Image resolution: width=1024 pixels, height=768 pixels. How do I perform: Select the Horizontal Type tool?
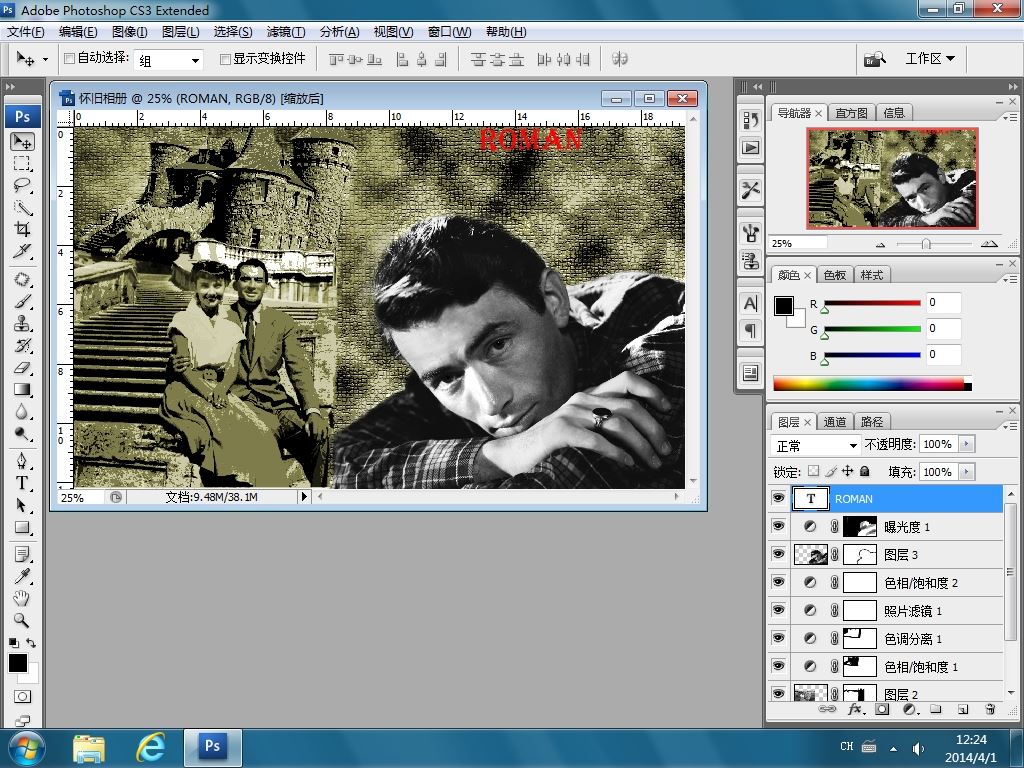(22, 483)
